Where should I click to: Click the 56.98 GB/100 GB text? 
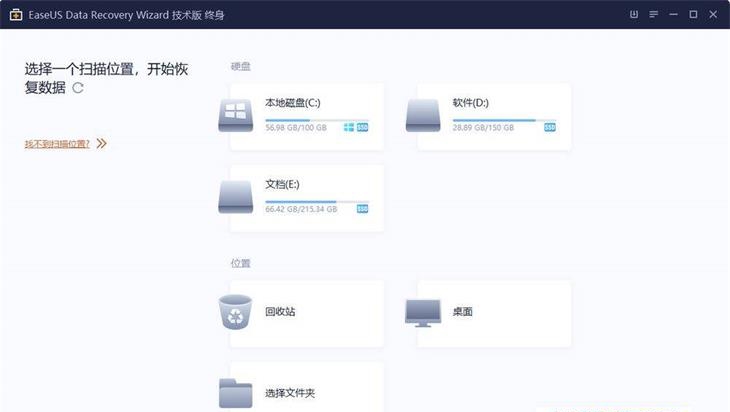(296, 128)
